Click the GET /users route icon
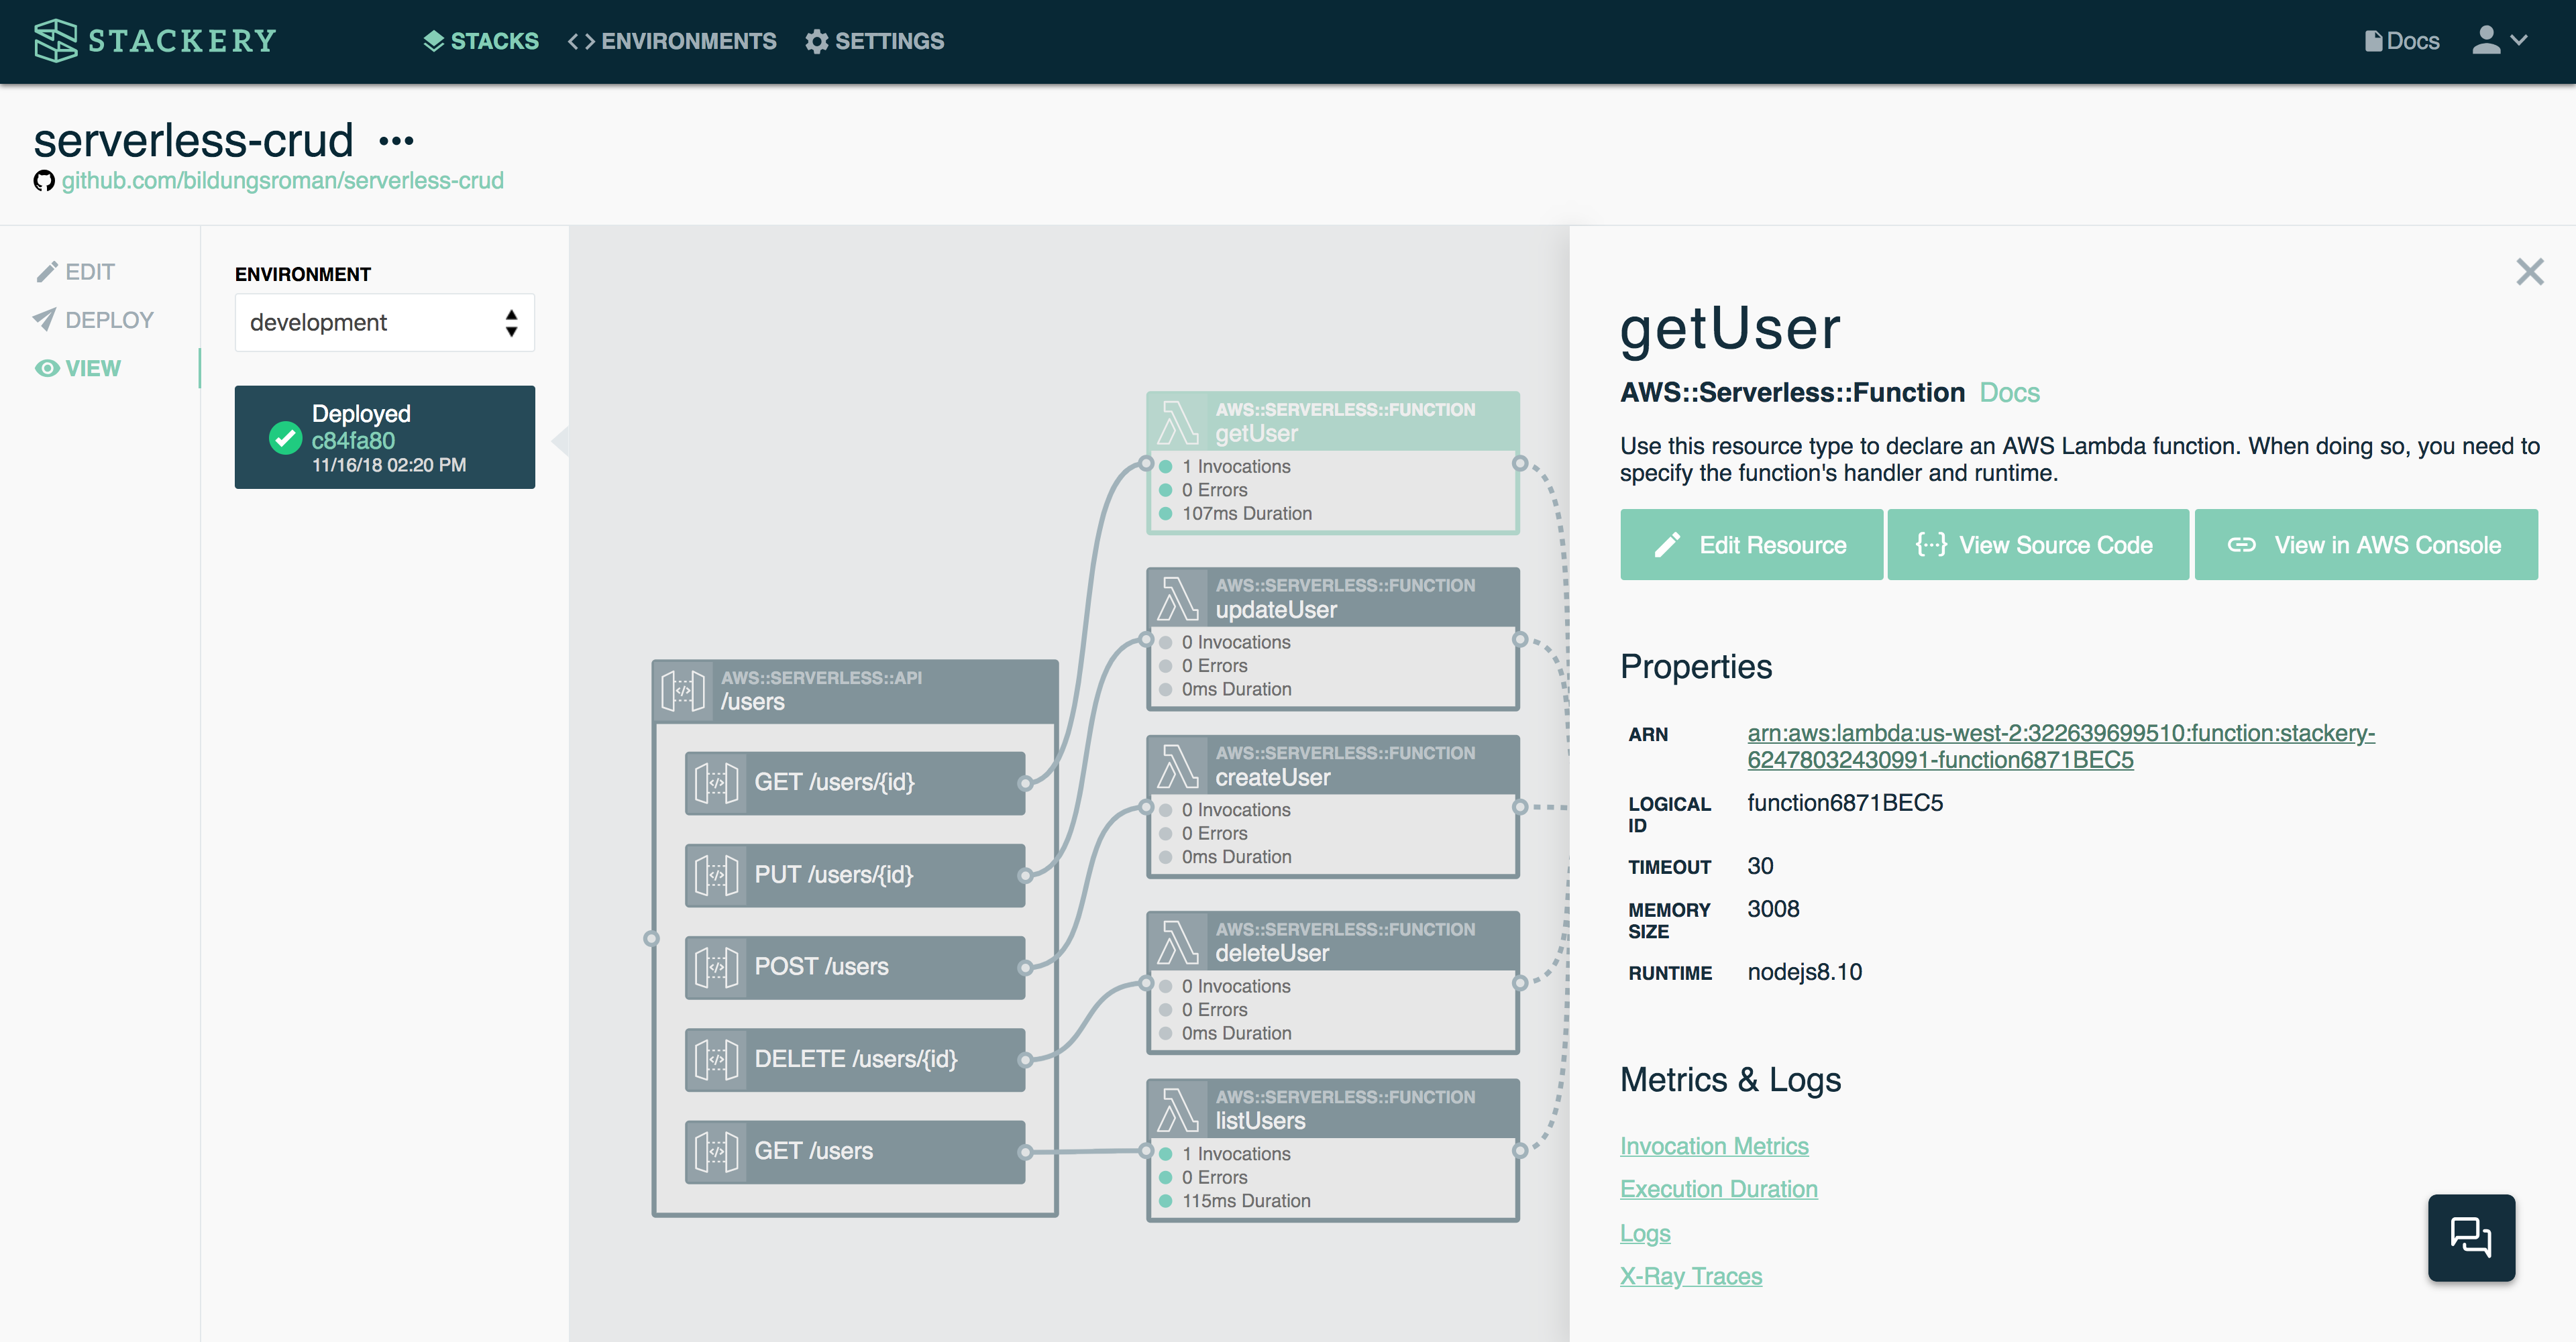 [717, 1151]
